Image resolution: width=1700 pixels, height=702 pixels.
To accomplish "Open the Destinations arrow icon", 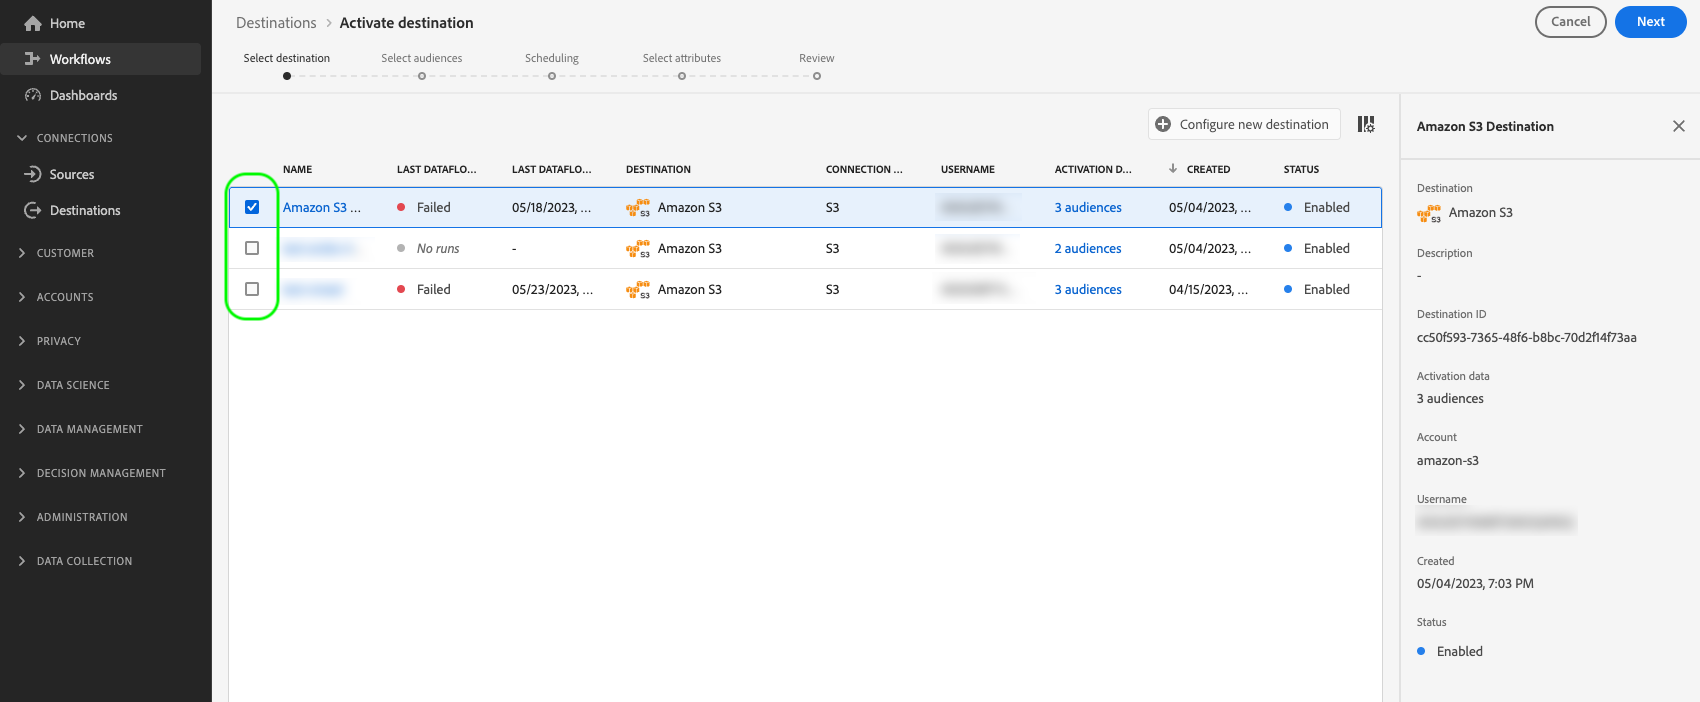I will pos(32,210).
